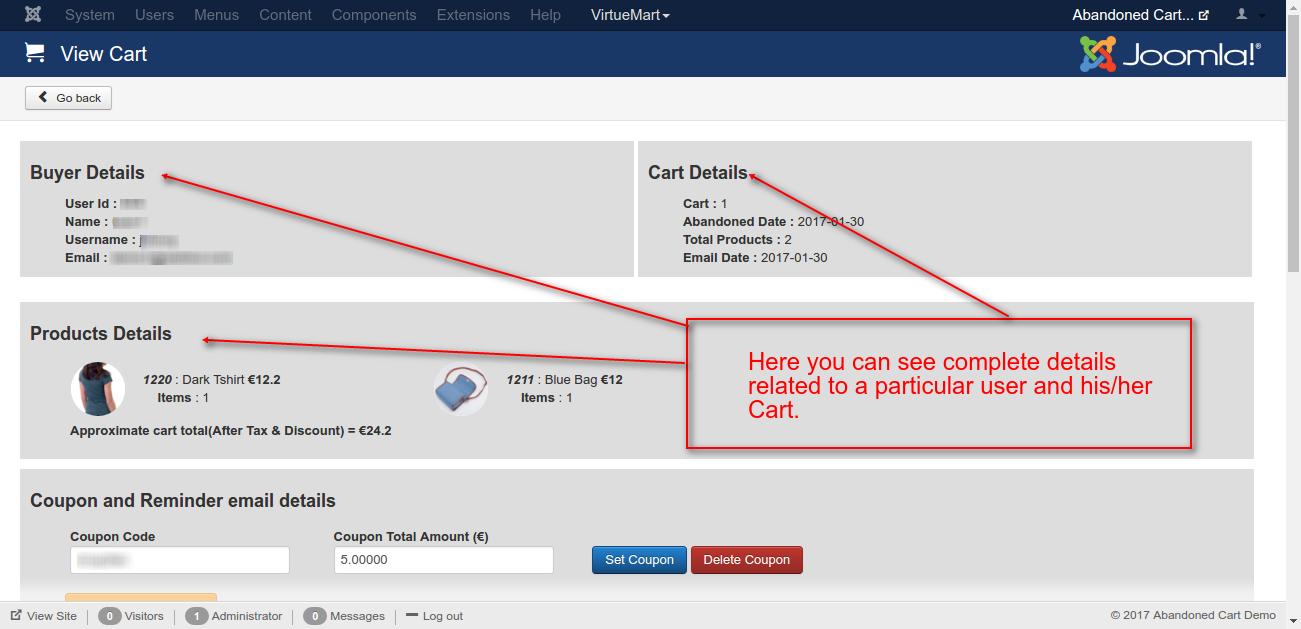Focus the Coupon Total Amount field
Viewport: 1301px width, 629px height.
444,560
